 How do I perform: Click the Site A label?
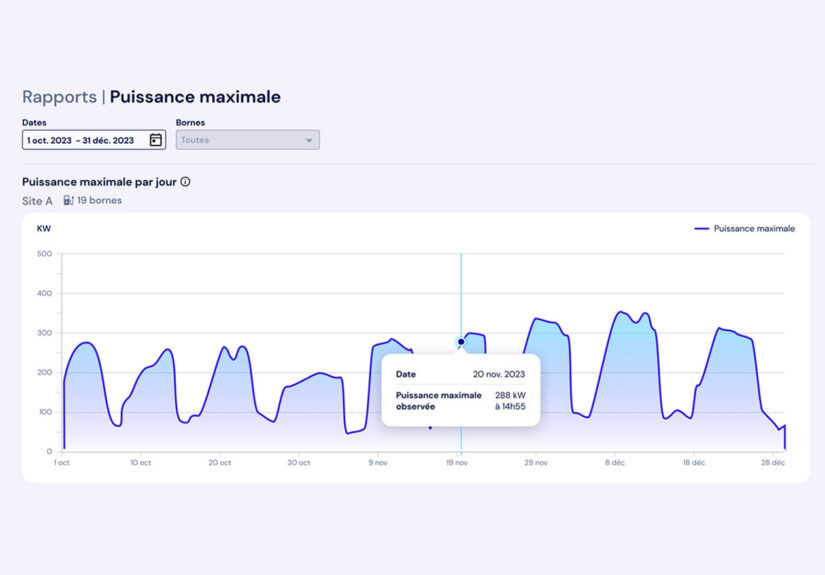37,201
